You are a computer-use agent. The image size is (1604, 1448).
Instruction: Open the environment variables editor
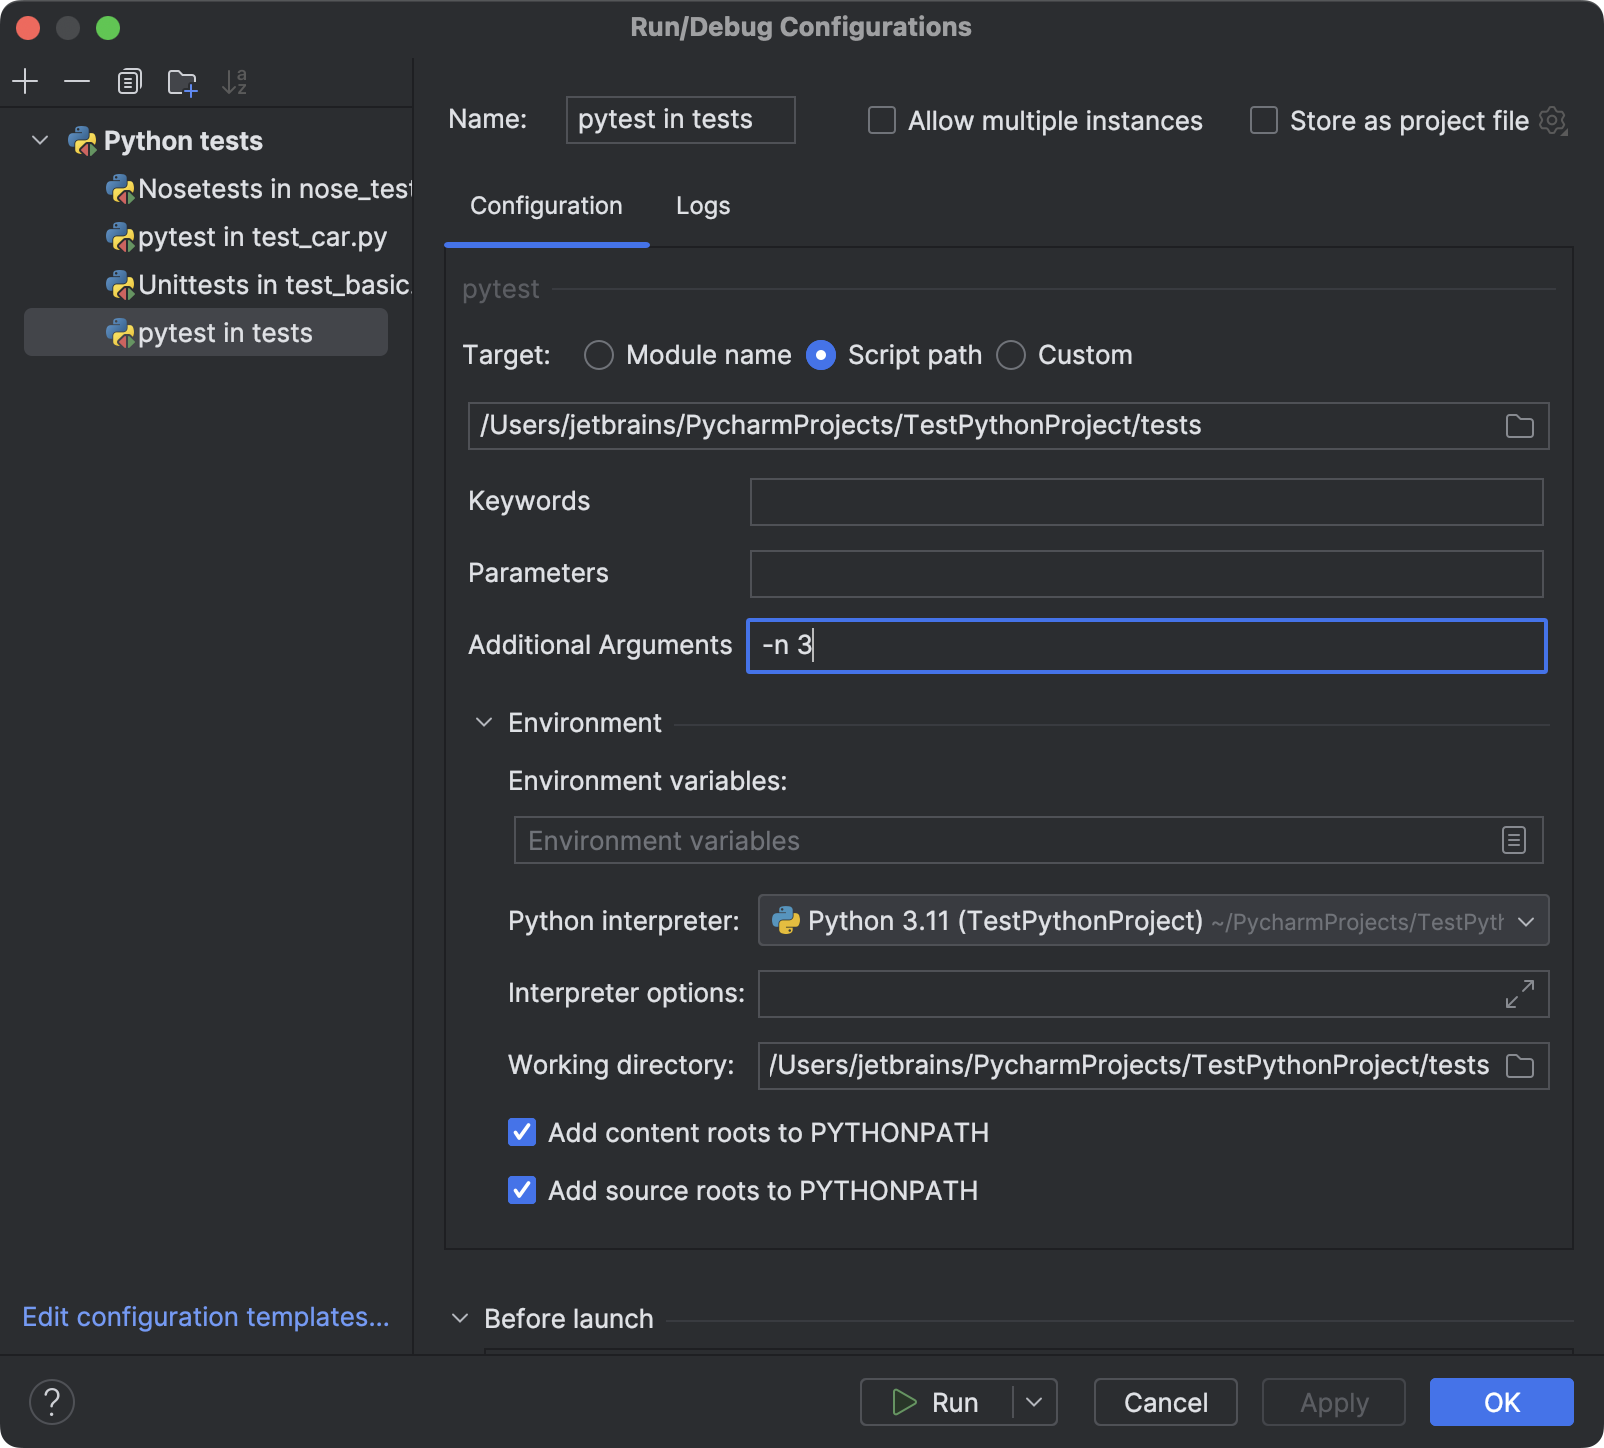click(x=1513, y=840)
